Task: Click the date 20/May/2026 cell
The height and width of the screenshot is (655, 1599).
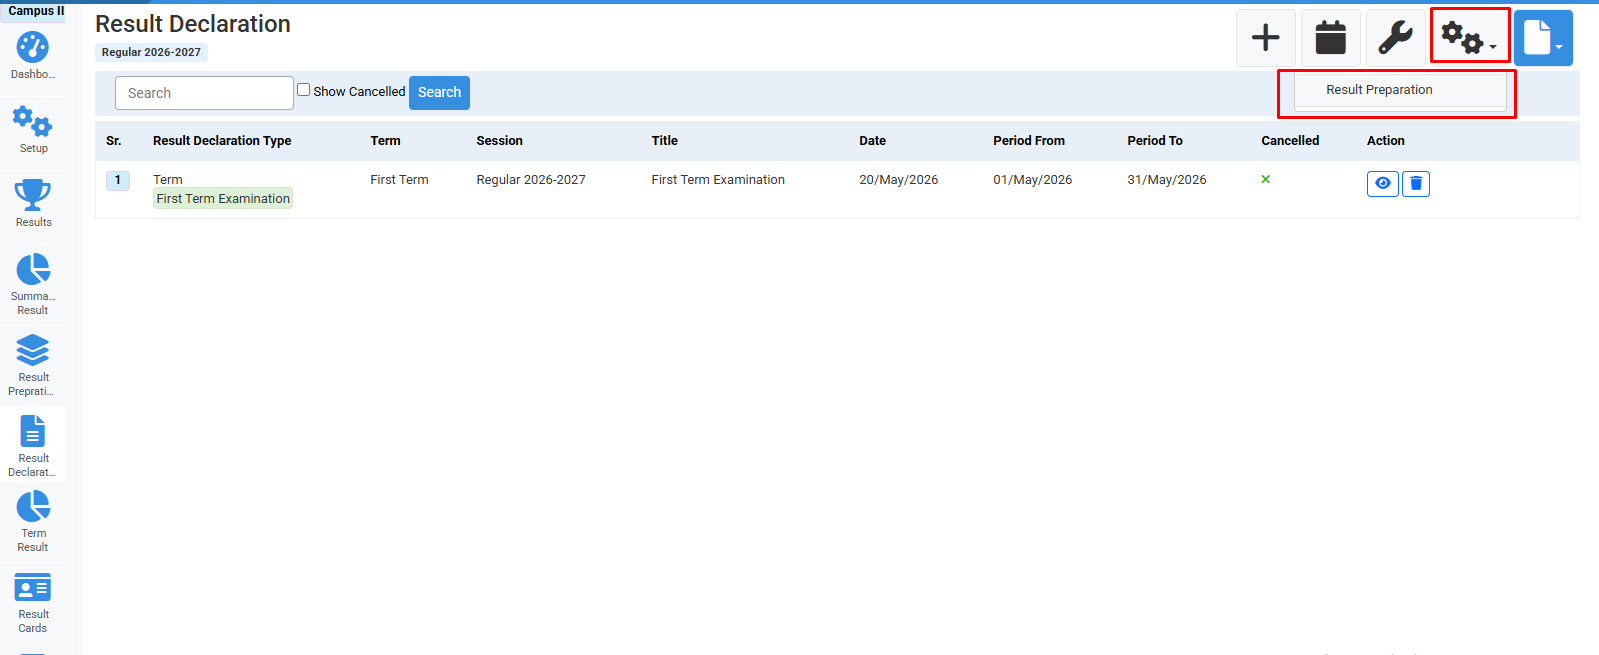Action: 899,180
